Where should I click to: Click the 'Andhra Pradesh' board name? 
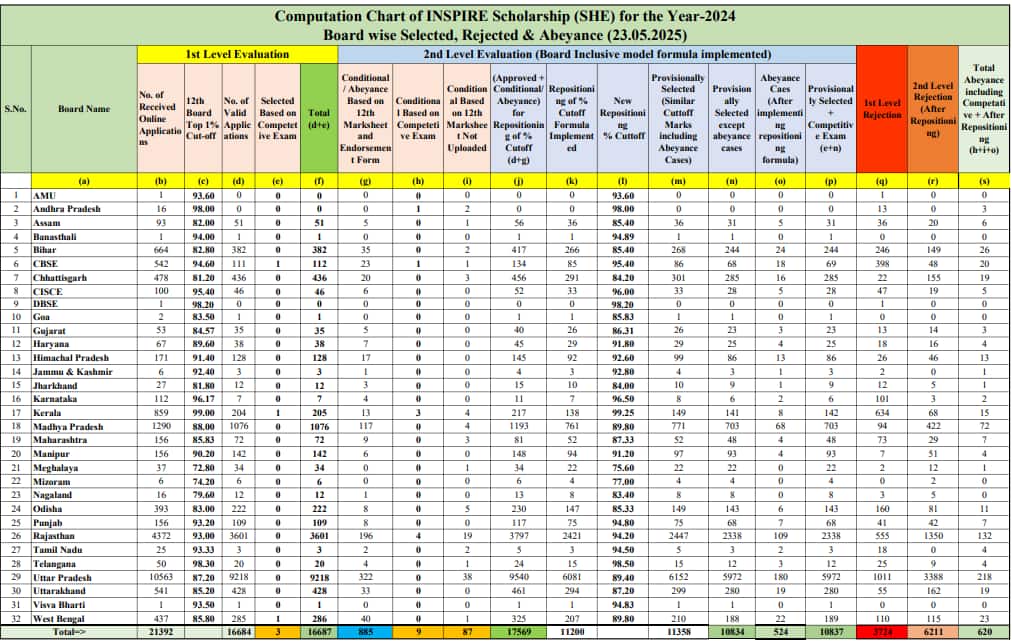[67, 209]
